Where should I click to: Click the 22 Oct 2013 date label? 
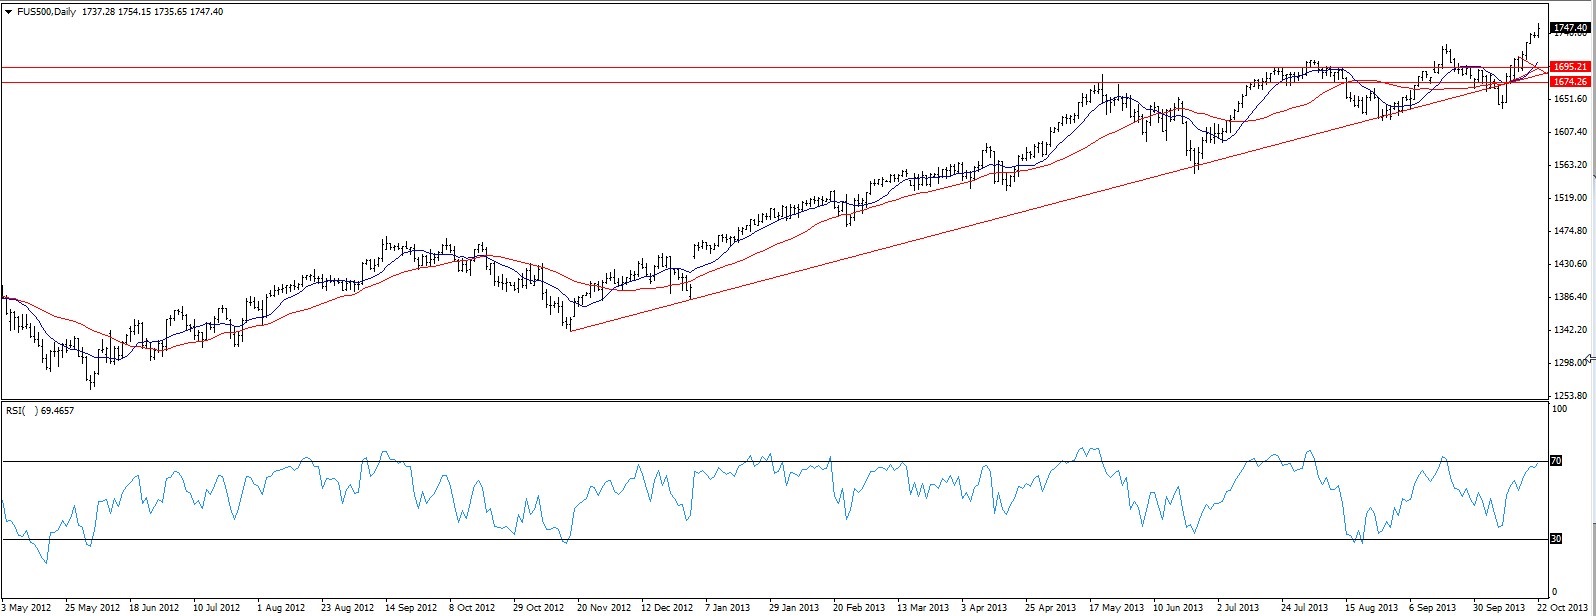[x=1563, y=607]
